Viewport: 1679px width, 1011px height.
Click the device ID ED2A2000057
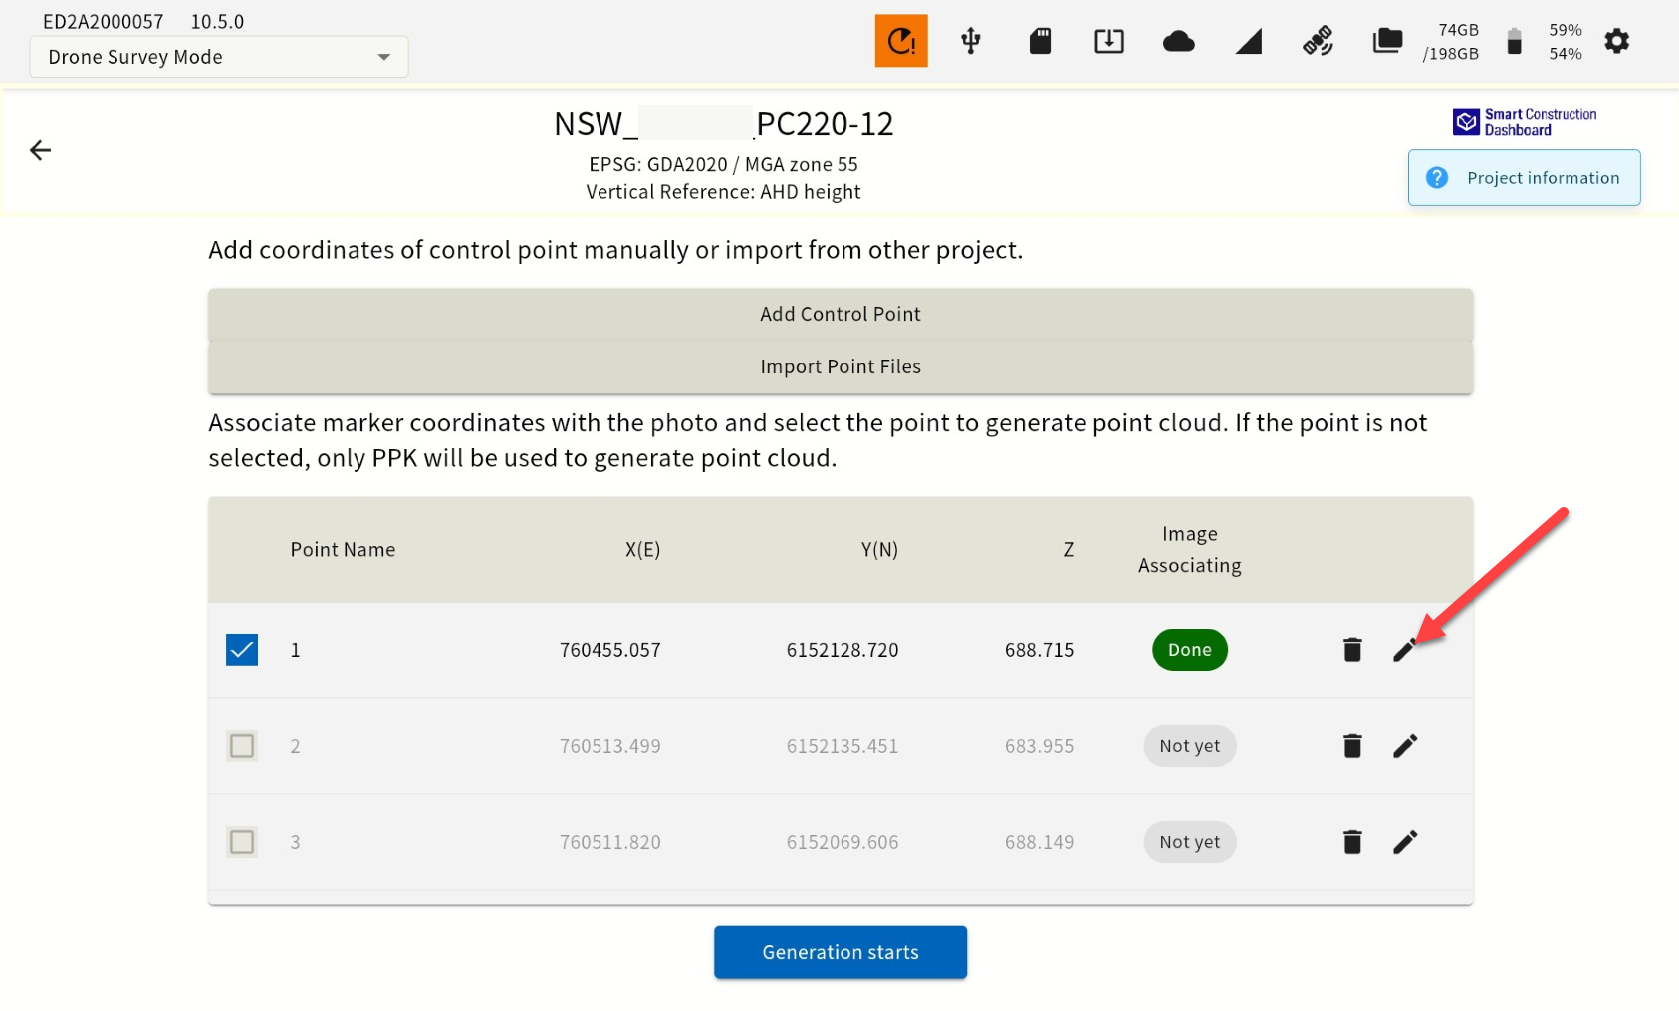(103, 21)
